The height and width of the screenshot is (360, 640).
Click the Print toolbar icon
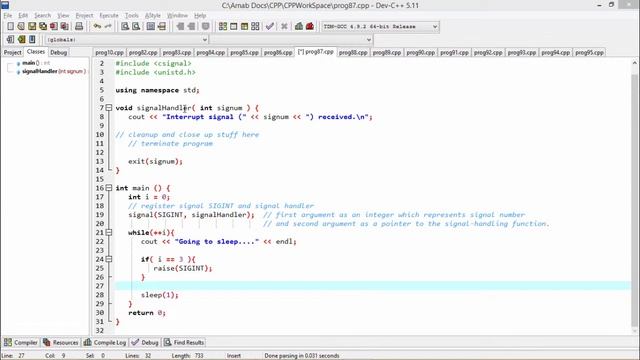click(x=79, y=27)
